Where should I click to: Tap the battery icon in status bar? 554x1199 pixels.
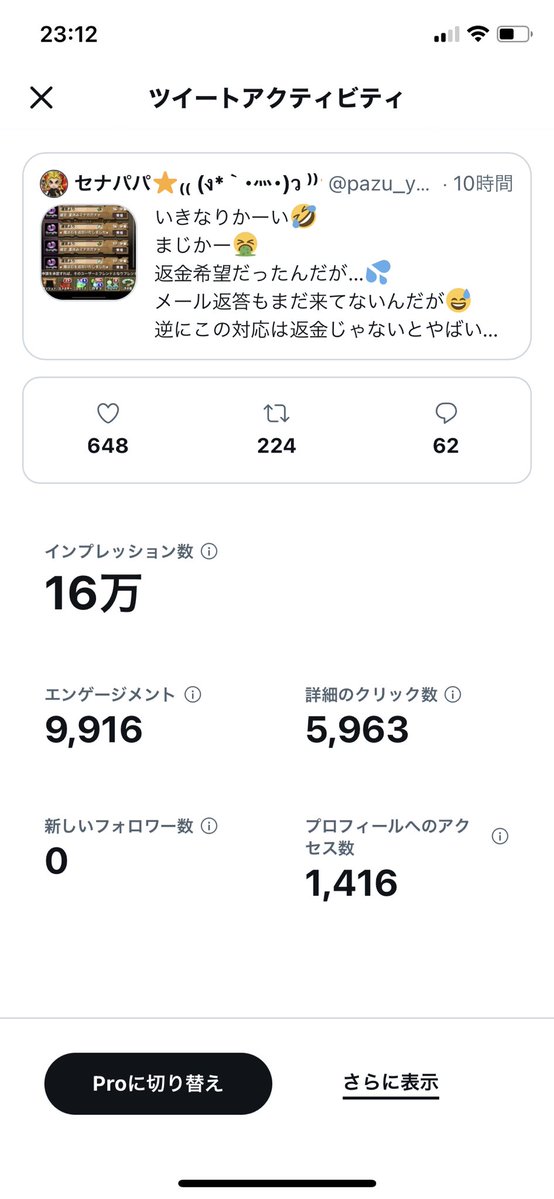click(x=514, y=34)
